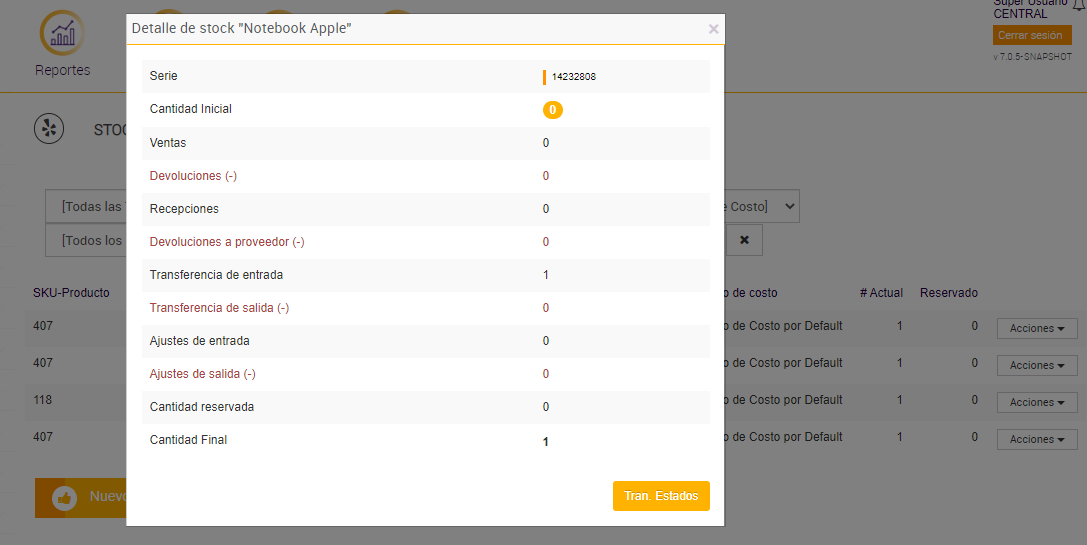Sort by the SKU-Producto column header
The height and width of the screenshot is (545, 1087).
(x=71, y=293)
